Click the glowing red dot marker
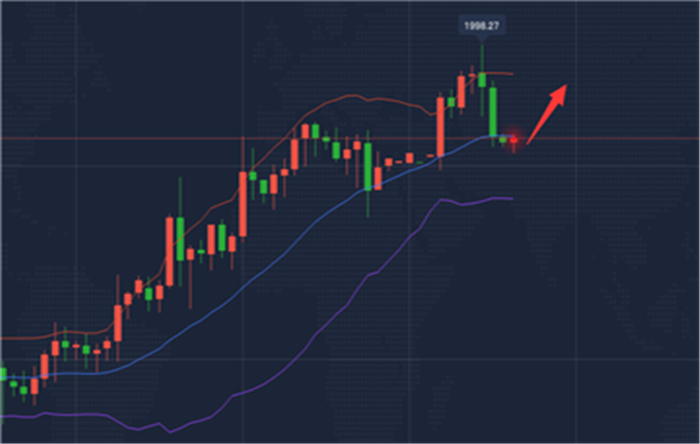 (515, 137)
